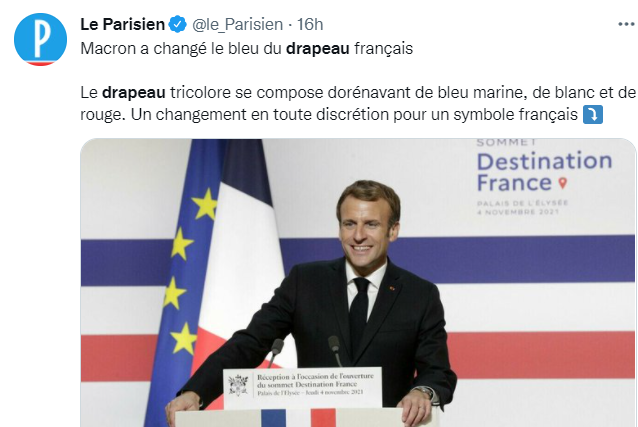Click the headline "Macron a changé le bleu"
This screenshot has height=427, width=638.
click(x=180, y=47)
